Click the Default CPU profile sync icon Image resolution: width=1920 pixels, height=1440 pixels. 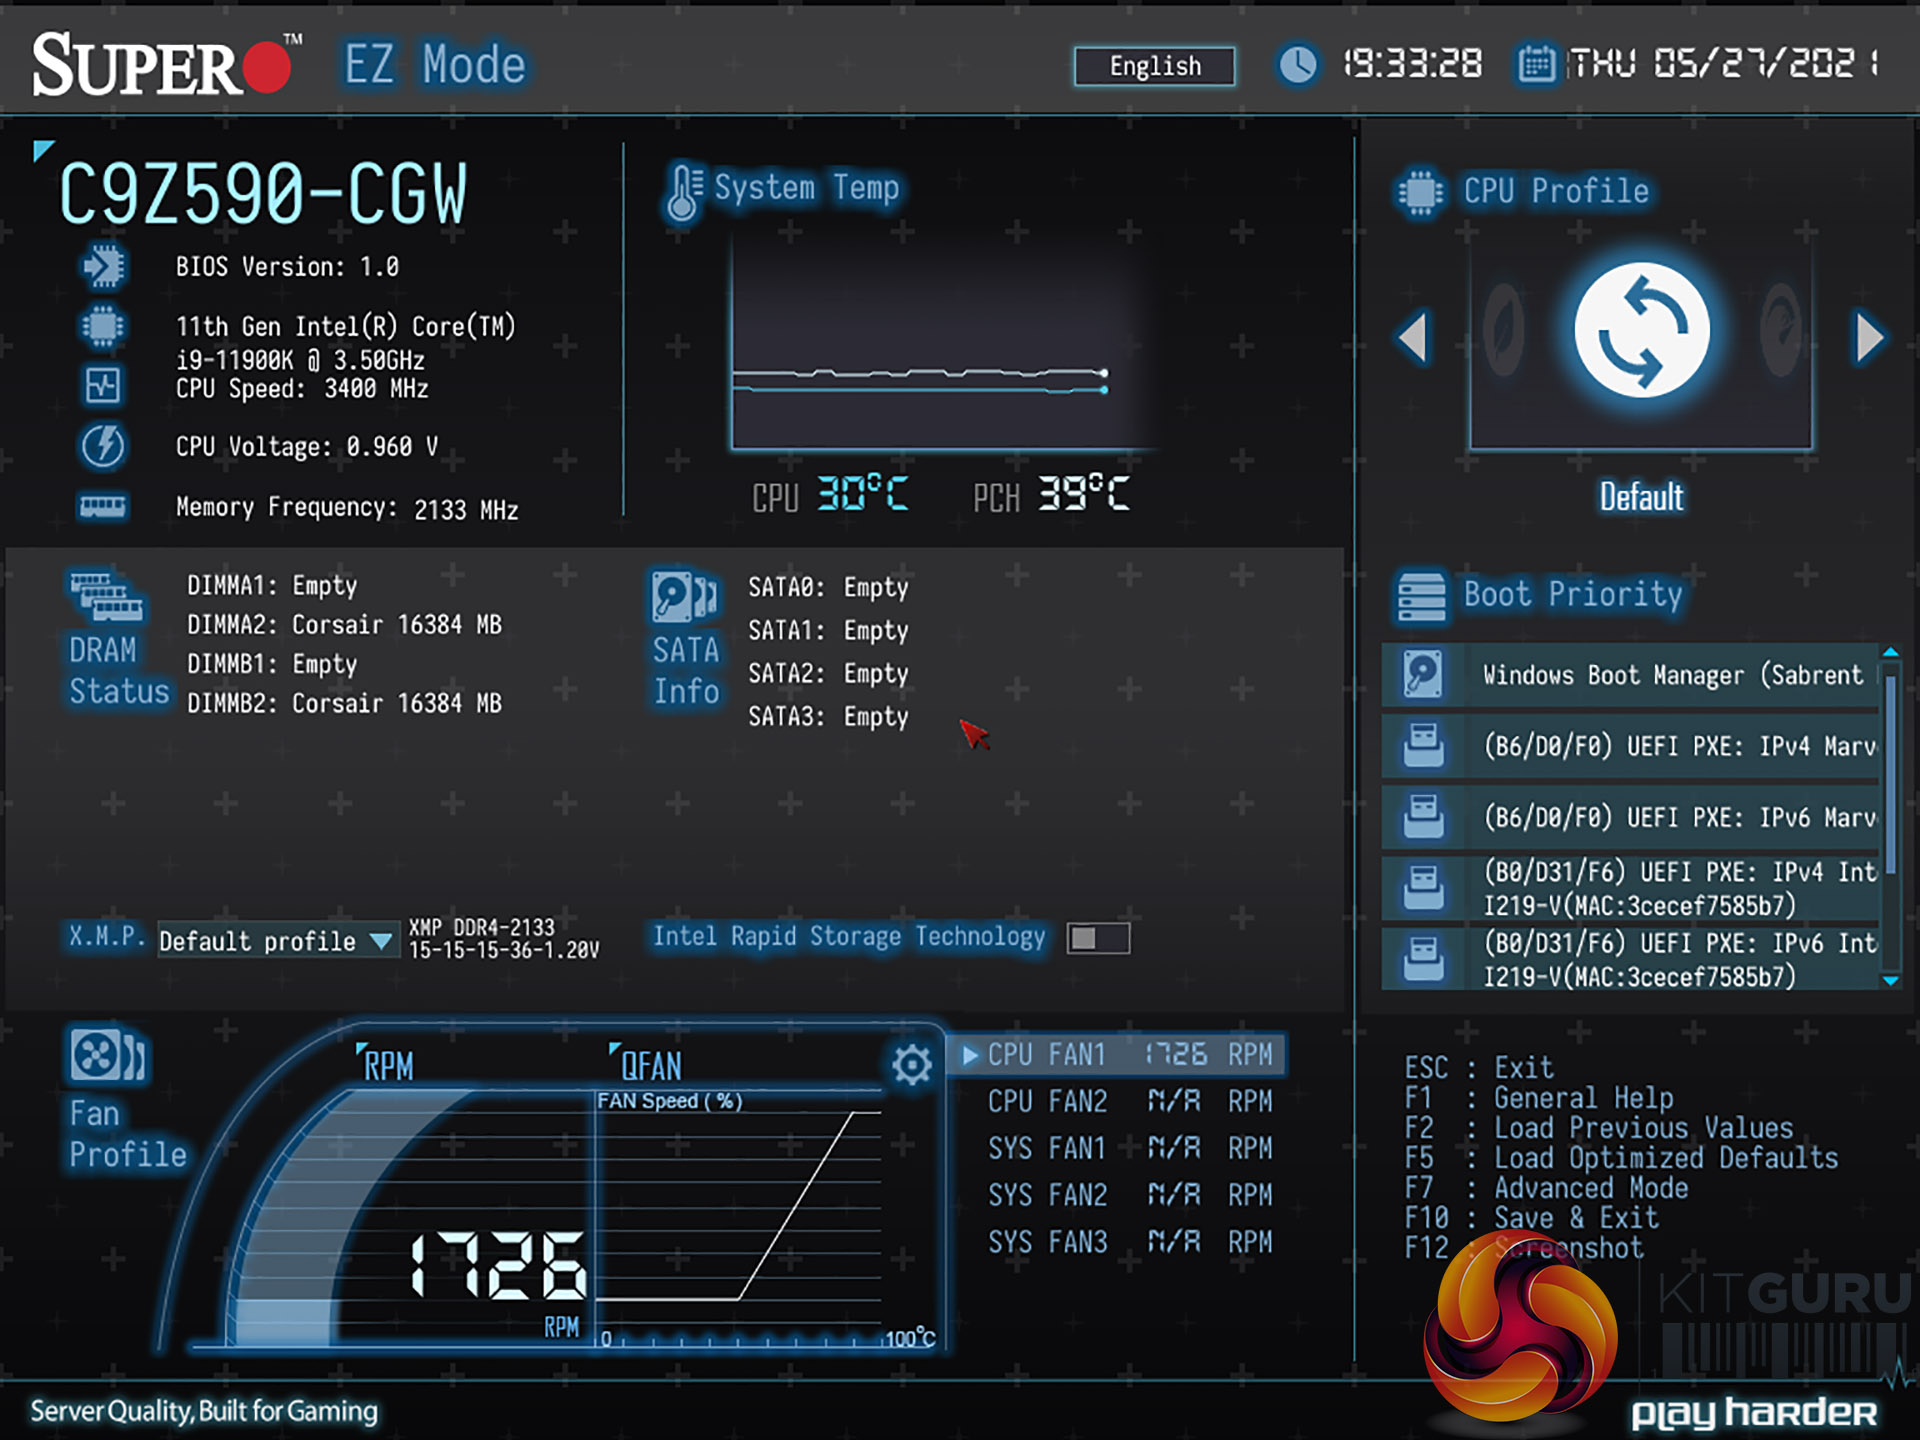[1641, 331]
